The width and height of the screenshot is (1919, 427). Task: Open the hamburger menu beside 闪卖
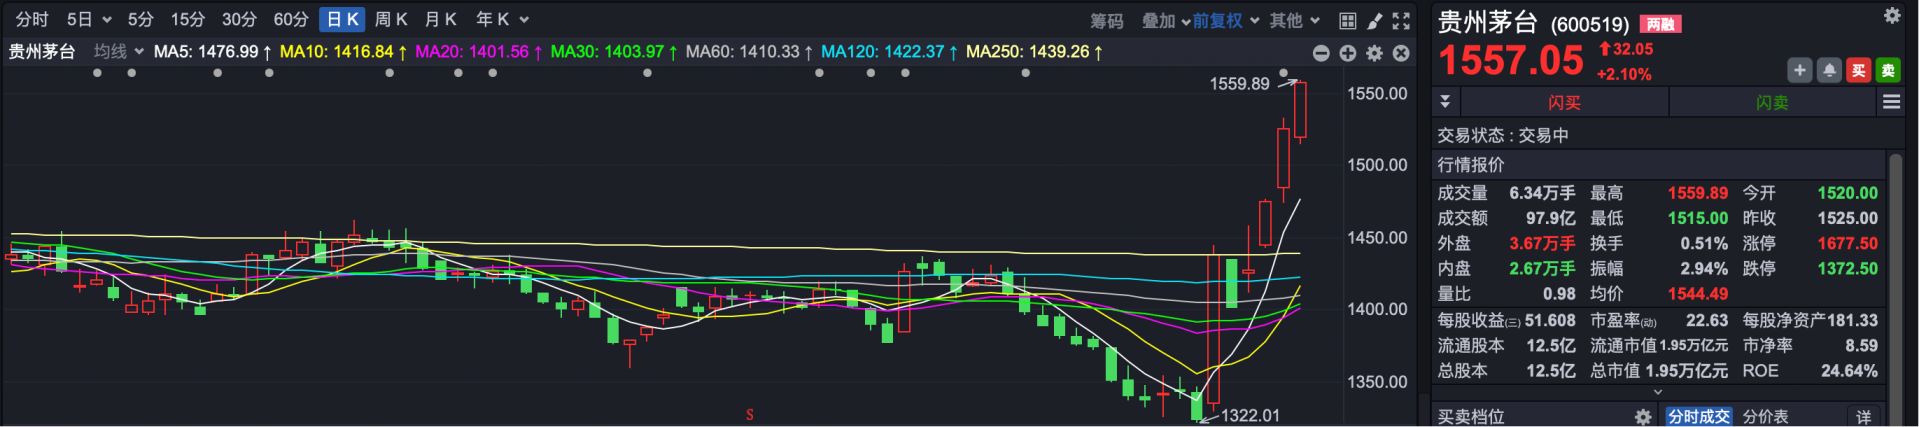click(1890, 102)
